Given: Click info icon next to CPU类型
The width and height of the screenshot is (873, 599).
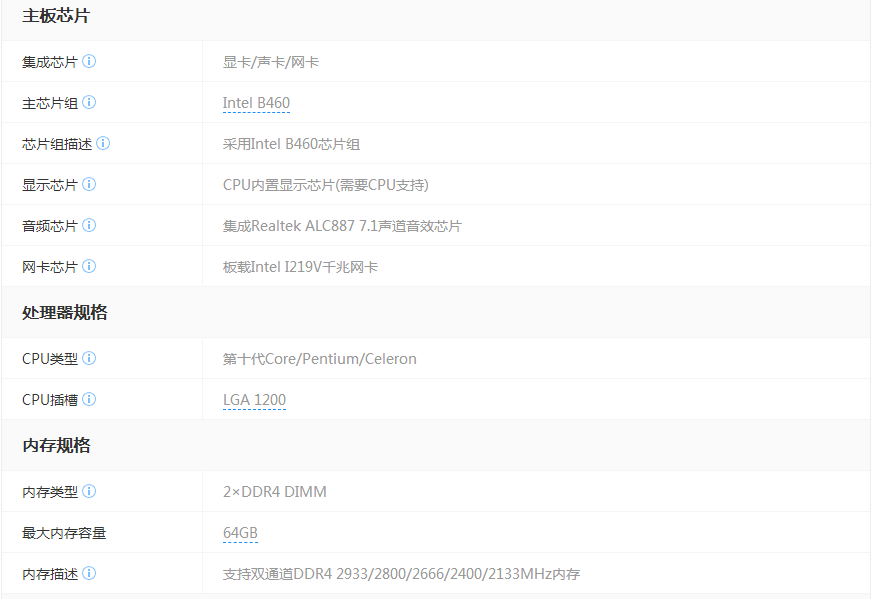Looking at the screenshot, I should [89, 359].
